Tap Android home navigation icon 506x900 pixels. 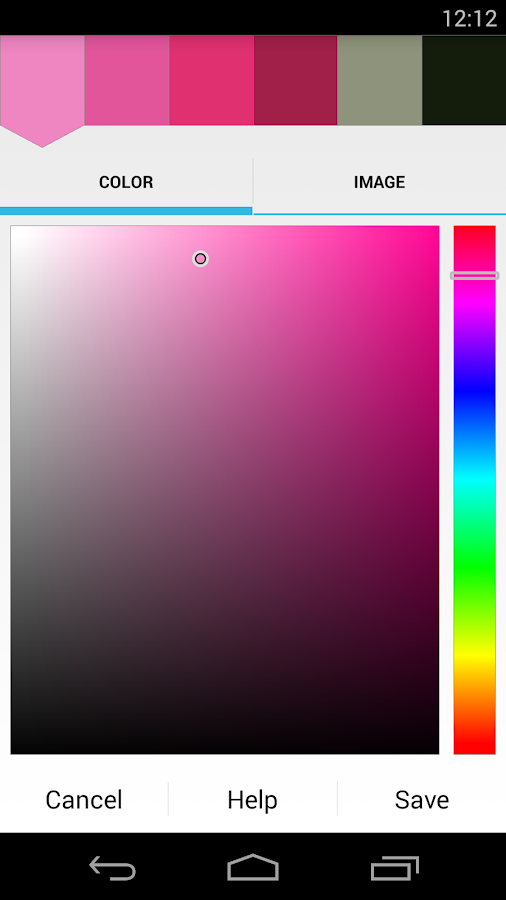coord(253,867)
